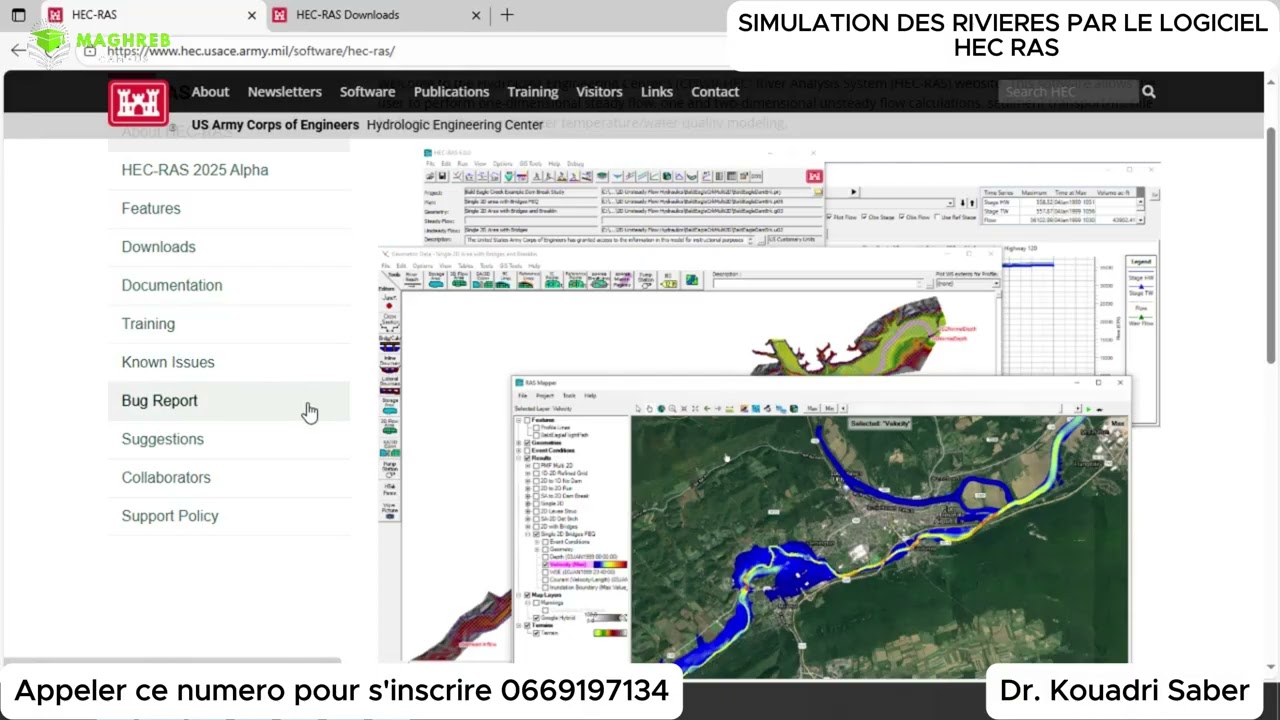Expand PMF Mult 2D results node
The width and height of the screenshot is (1280, 720).
527,466
